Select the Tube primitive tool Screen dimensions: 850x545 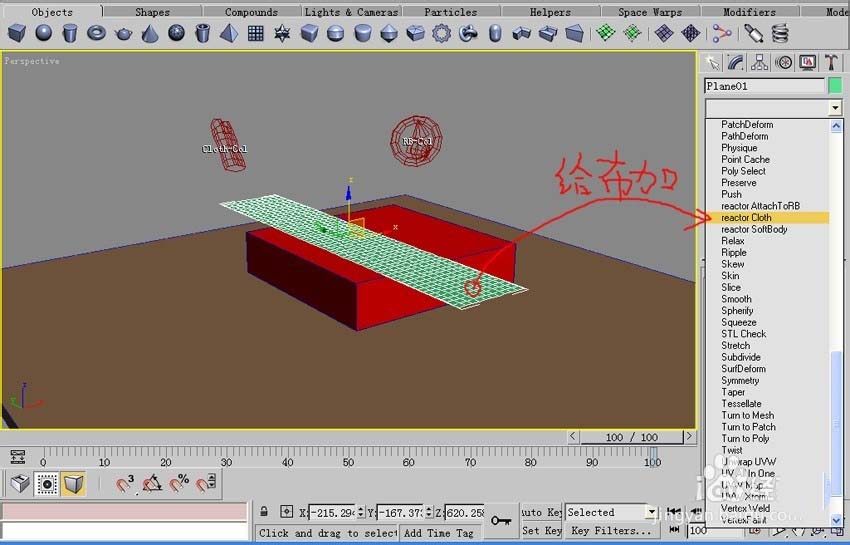202,34
